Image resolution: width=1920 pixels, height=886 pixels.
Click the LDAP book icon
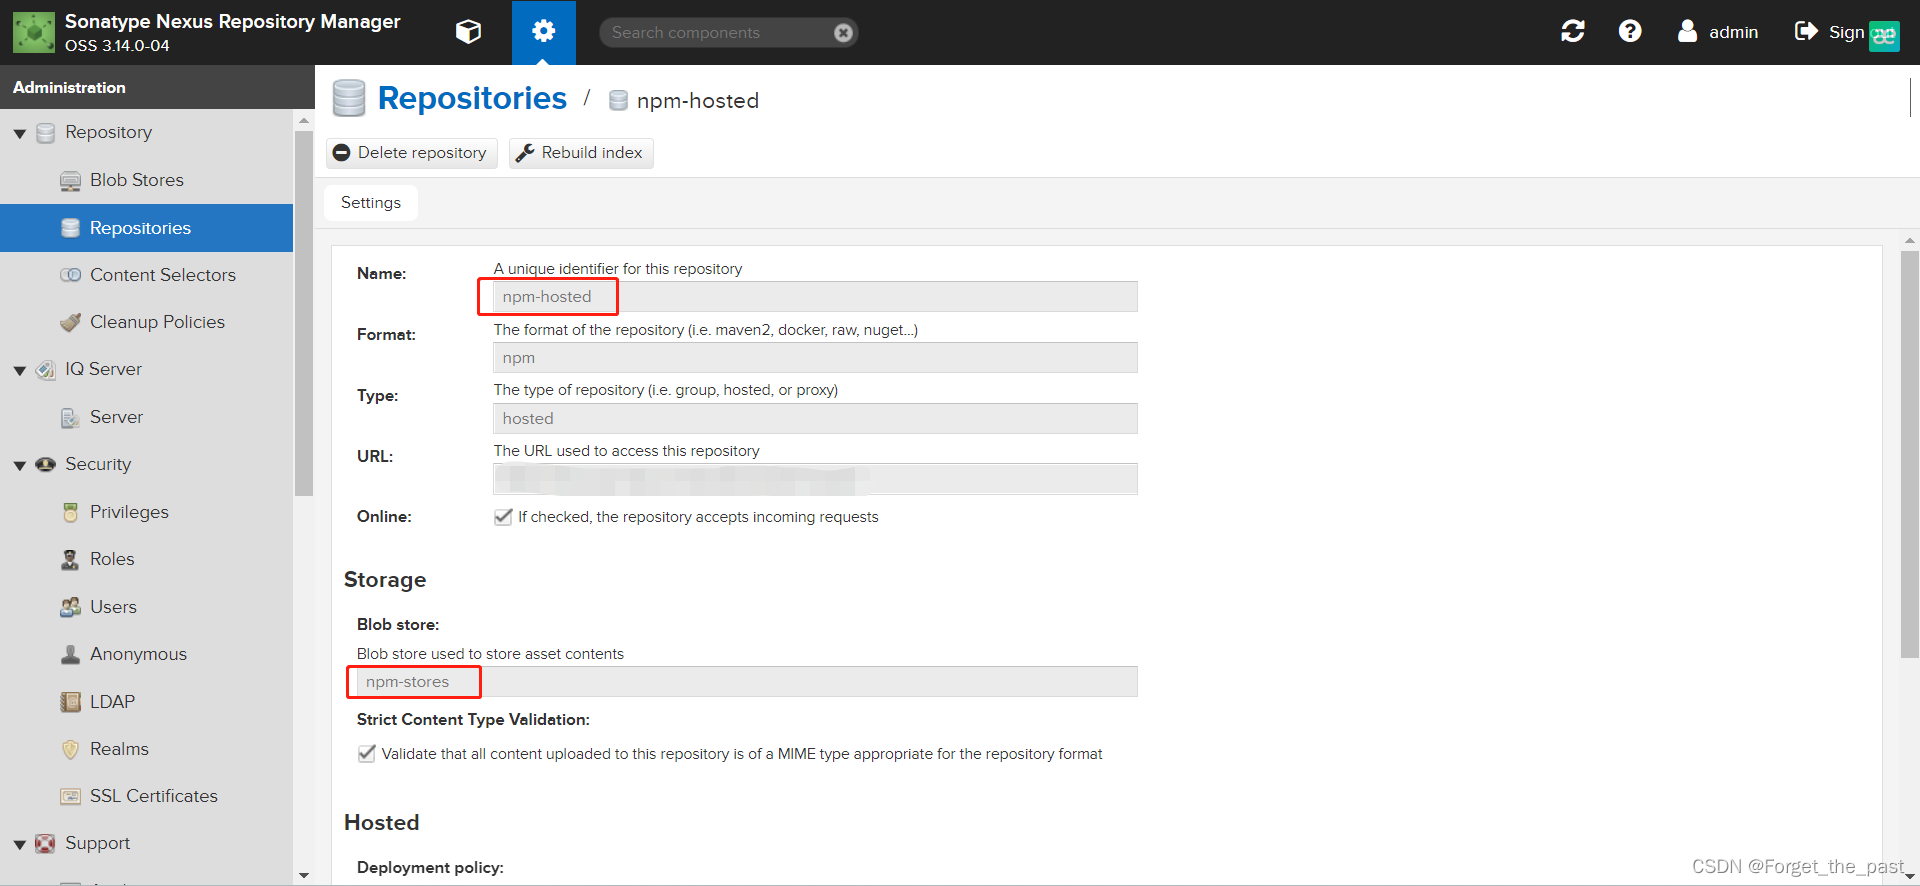pyautogui.click(x=70, y=702)
